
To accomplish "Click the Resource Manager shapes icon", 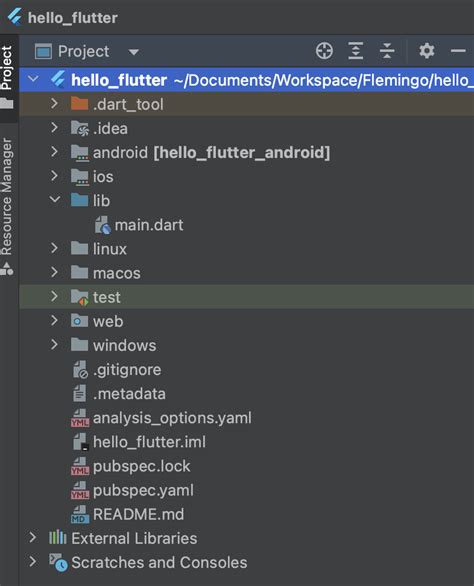I will [7, 269].
